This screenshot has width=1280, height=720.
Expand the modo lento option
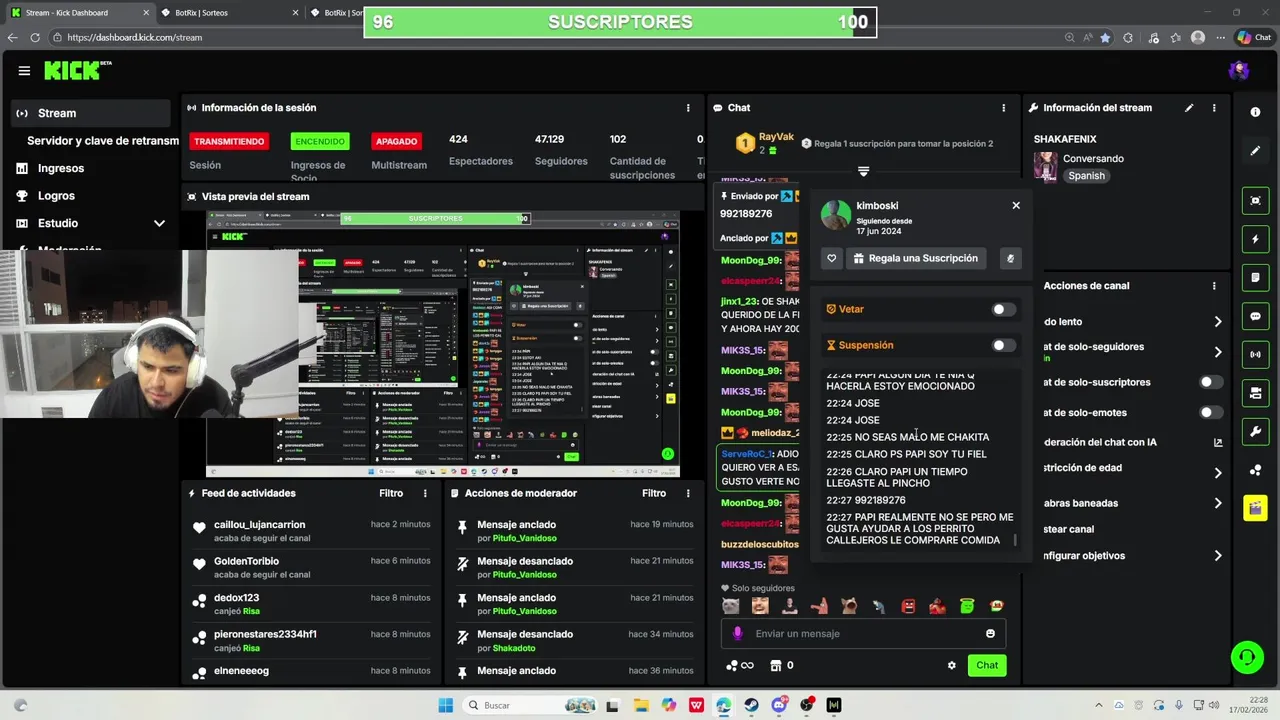pyautogui.click(x=1218, y=322)
